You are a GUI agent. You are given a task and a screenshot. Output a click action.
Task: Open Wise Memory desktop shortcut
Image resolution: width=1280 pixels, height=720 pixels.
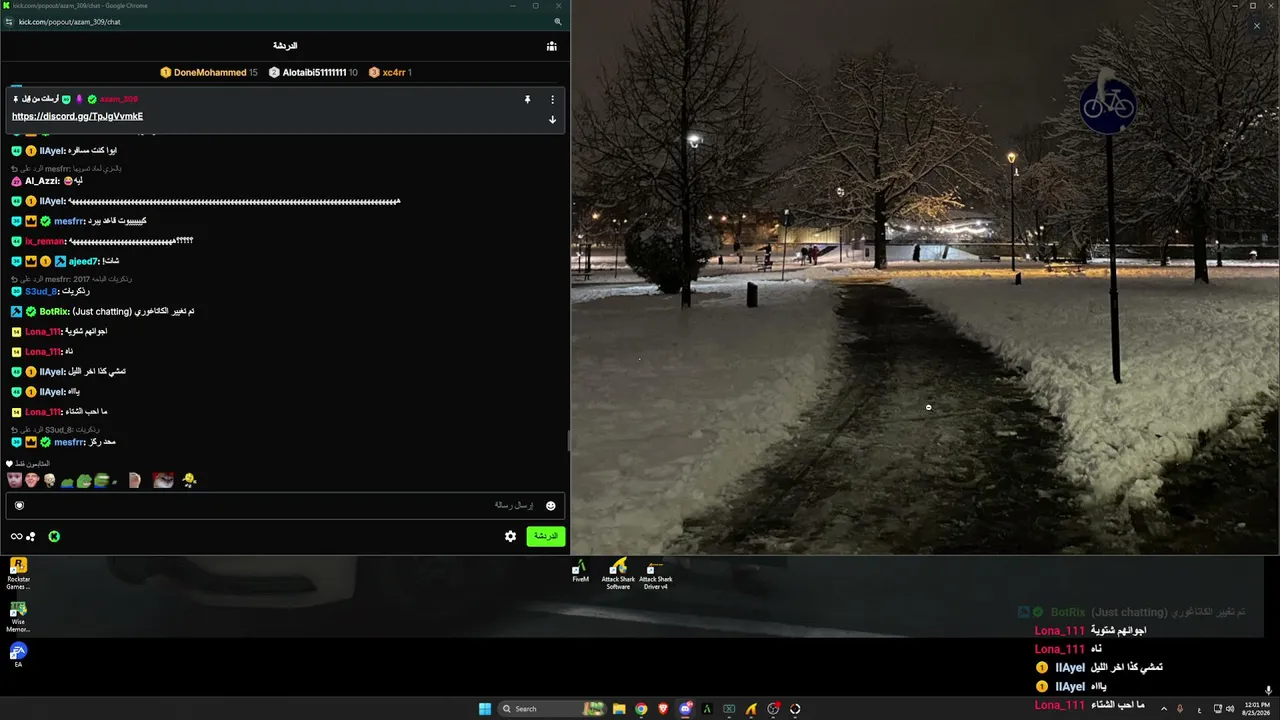tap(18, 616)
